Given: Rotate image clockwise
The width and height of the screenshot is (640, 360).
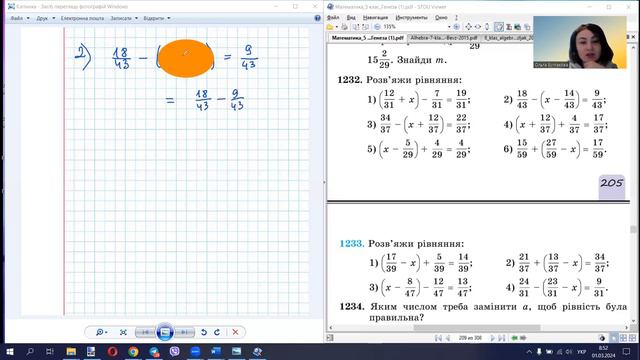Looking at the screenshot, I should [217, 332].
